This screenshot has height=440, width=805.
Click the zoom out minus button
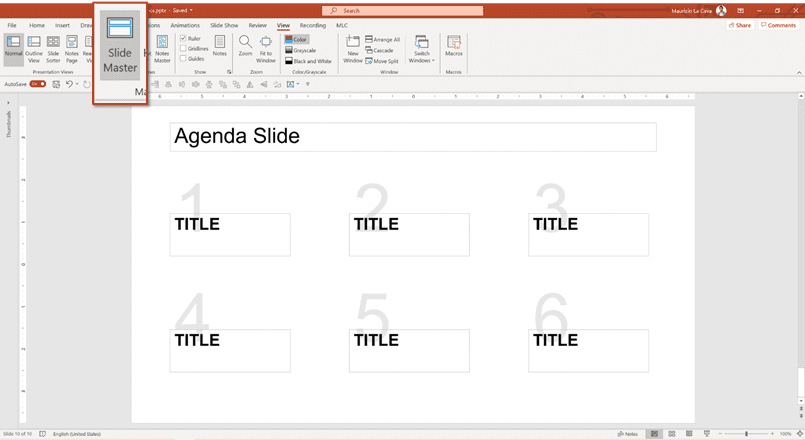point(720,434)
